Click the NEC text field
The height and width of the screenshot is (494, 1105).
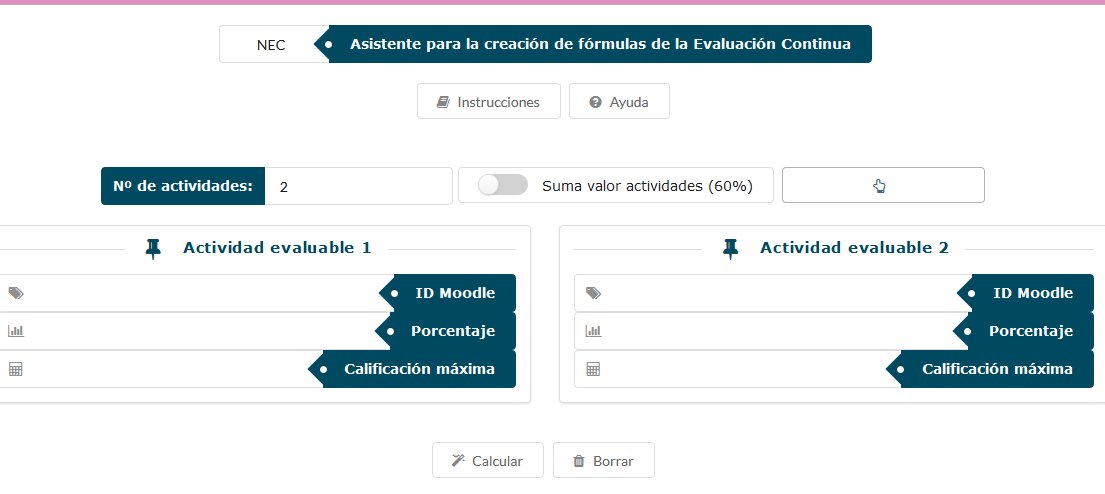(271, 45)
